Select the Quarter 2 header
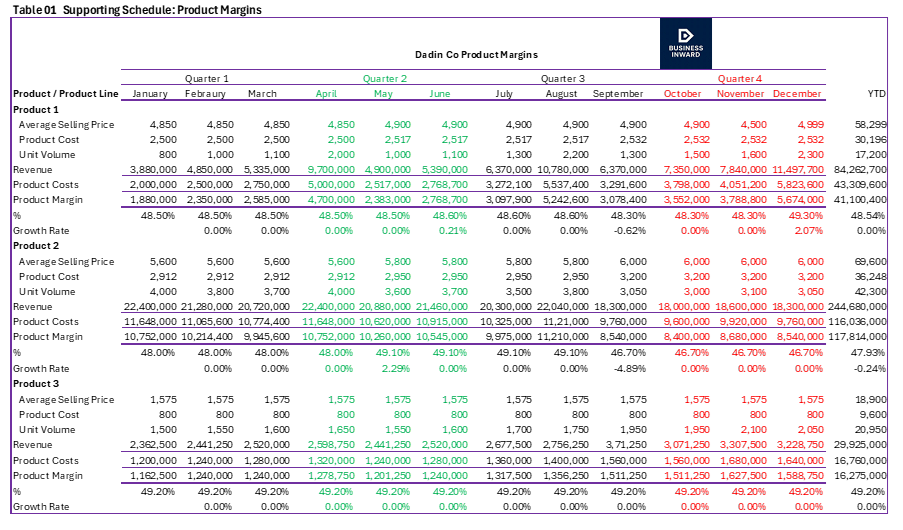Screen dimensions: 903x530 pos(385,78)
